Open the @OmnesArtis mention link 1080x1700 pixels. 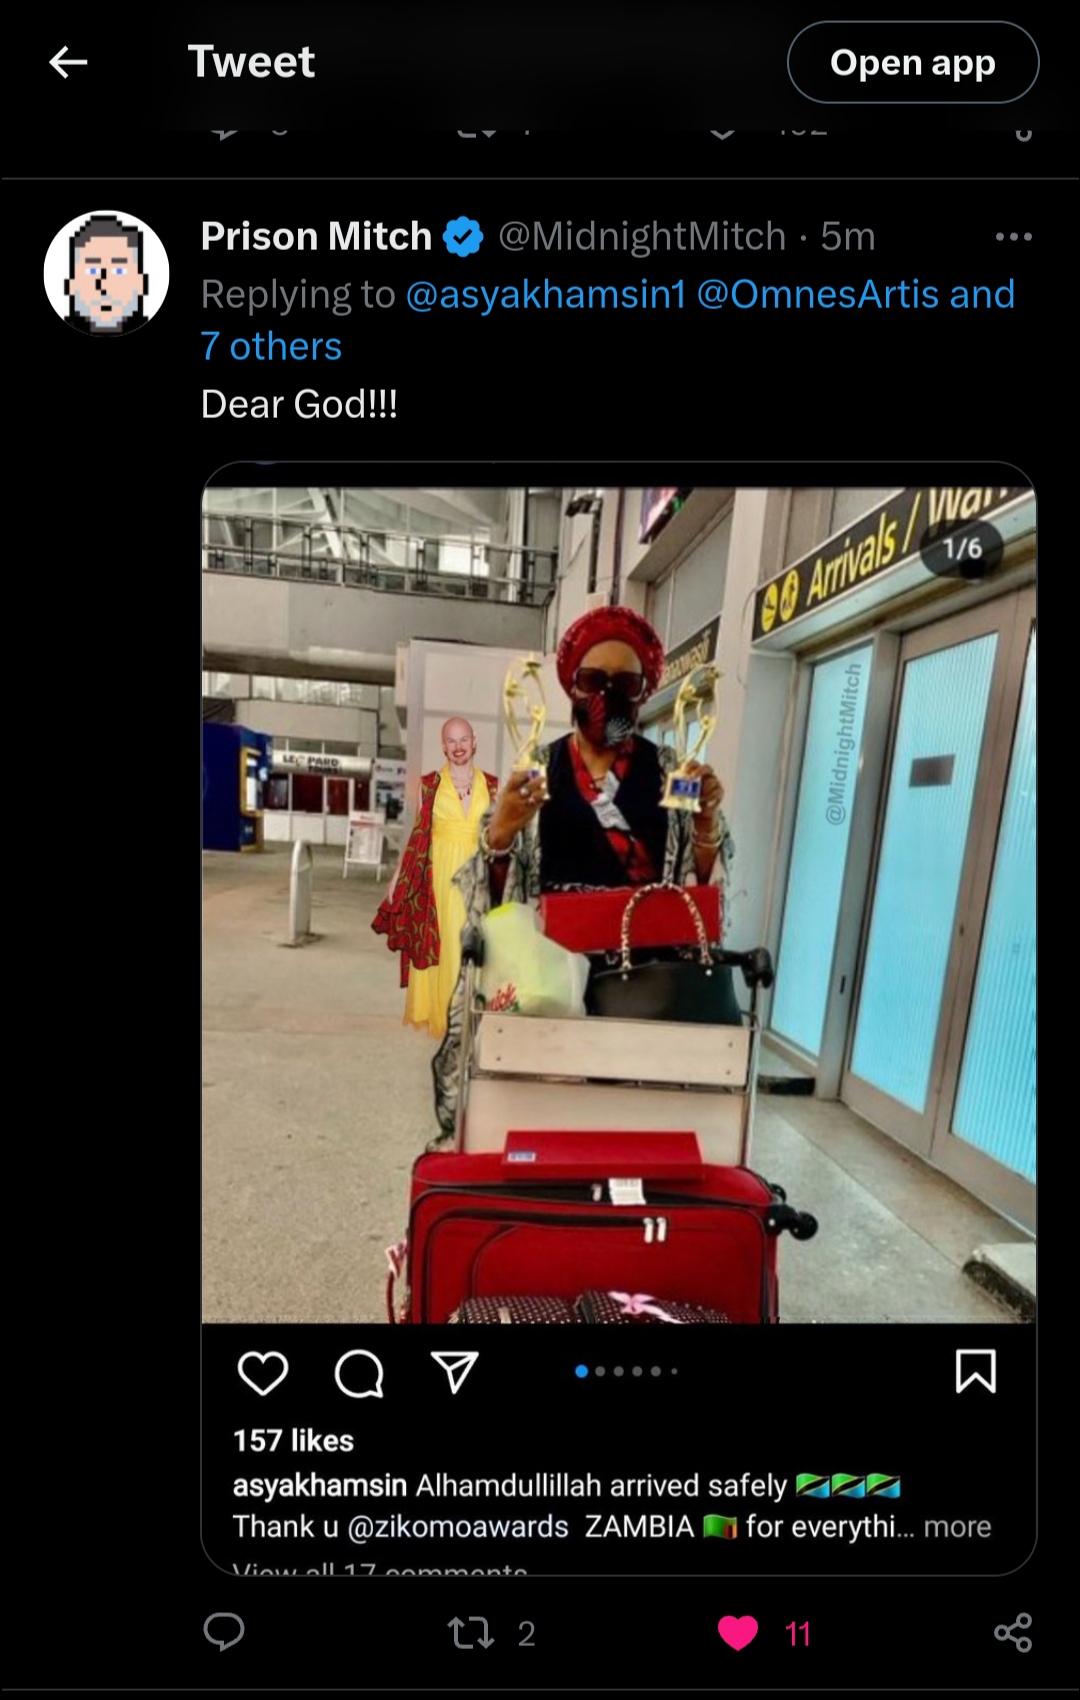point(818,294)
